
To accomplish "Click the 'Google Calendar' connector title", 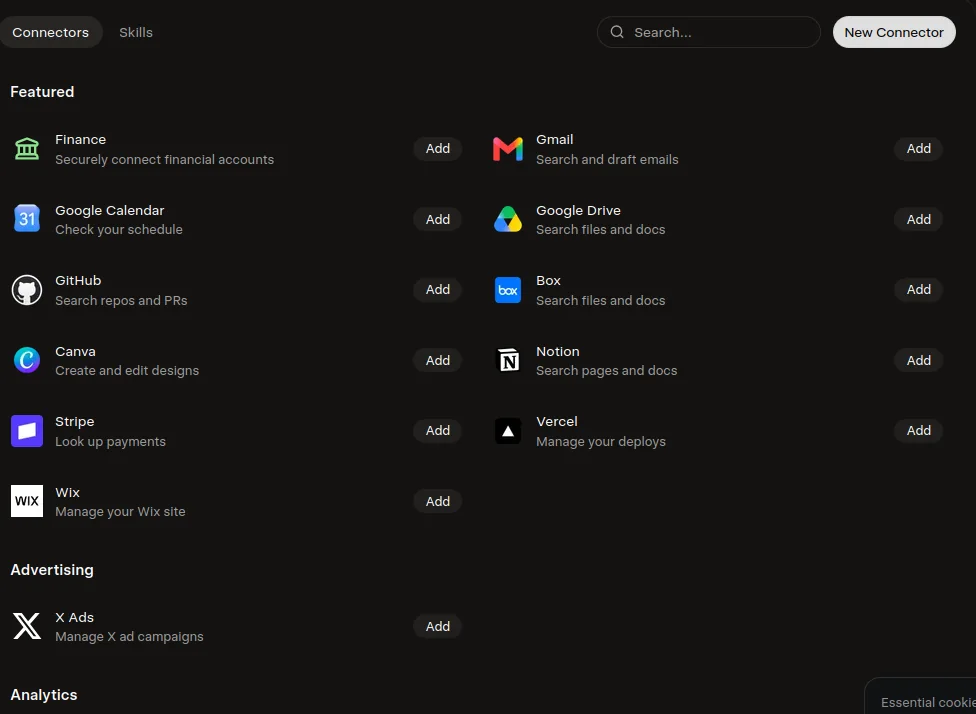I will (110, 210).
